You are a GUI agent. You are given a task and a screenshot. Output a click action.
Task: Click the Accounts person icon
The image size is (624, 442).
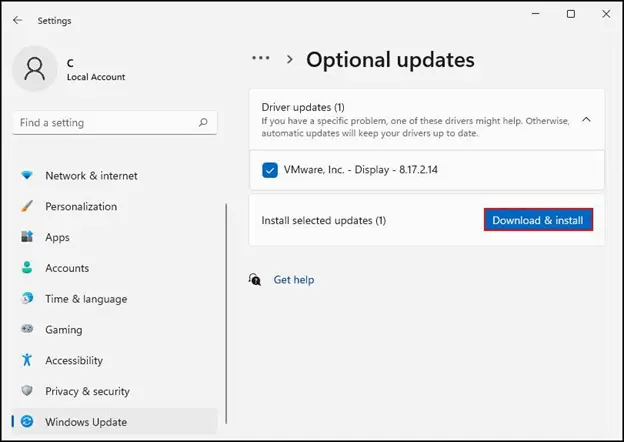pyautogui.click(x=27, y=267)
